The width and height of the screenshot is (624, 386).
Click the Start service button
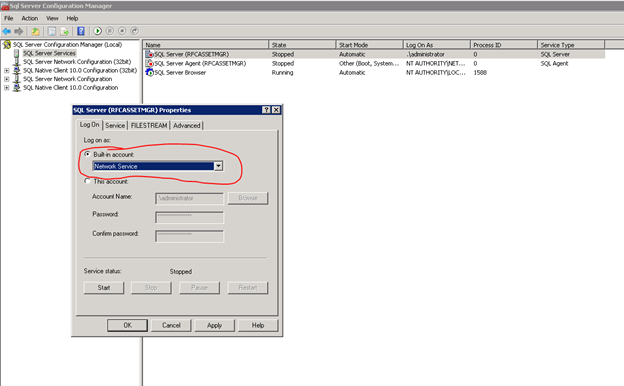point(104,288)
